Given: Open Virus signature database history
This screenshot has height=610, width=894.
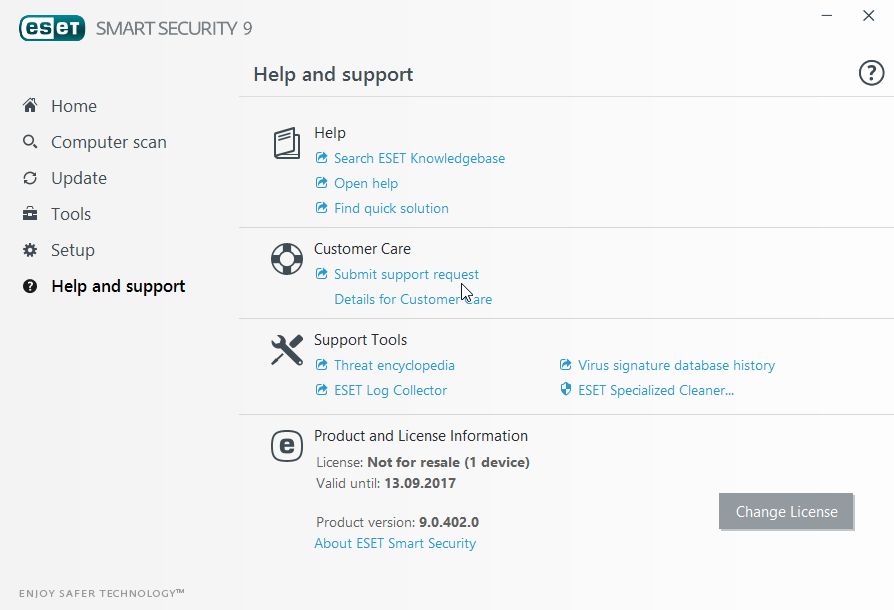Looking at the screenshot, I should [676, 365].
